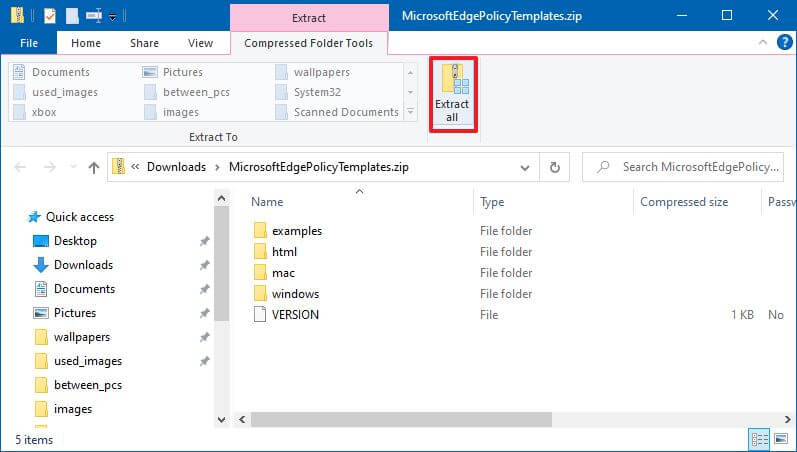The width and height of the screenshot is (797, 452).
Task: Click the zip folder icon in address bar
Action: coord(118,166)
